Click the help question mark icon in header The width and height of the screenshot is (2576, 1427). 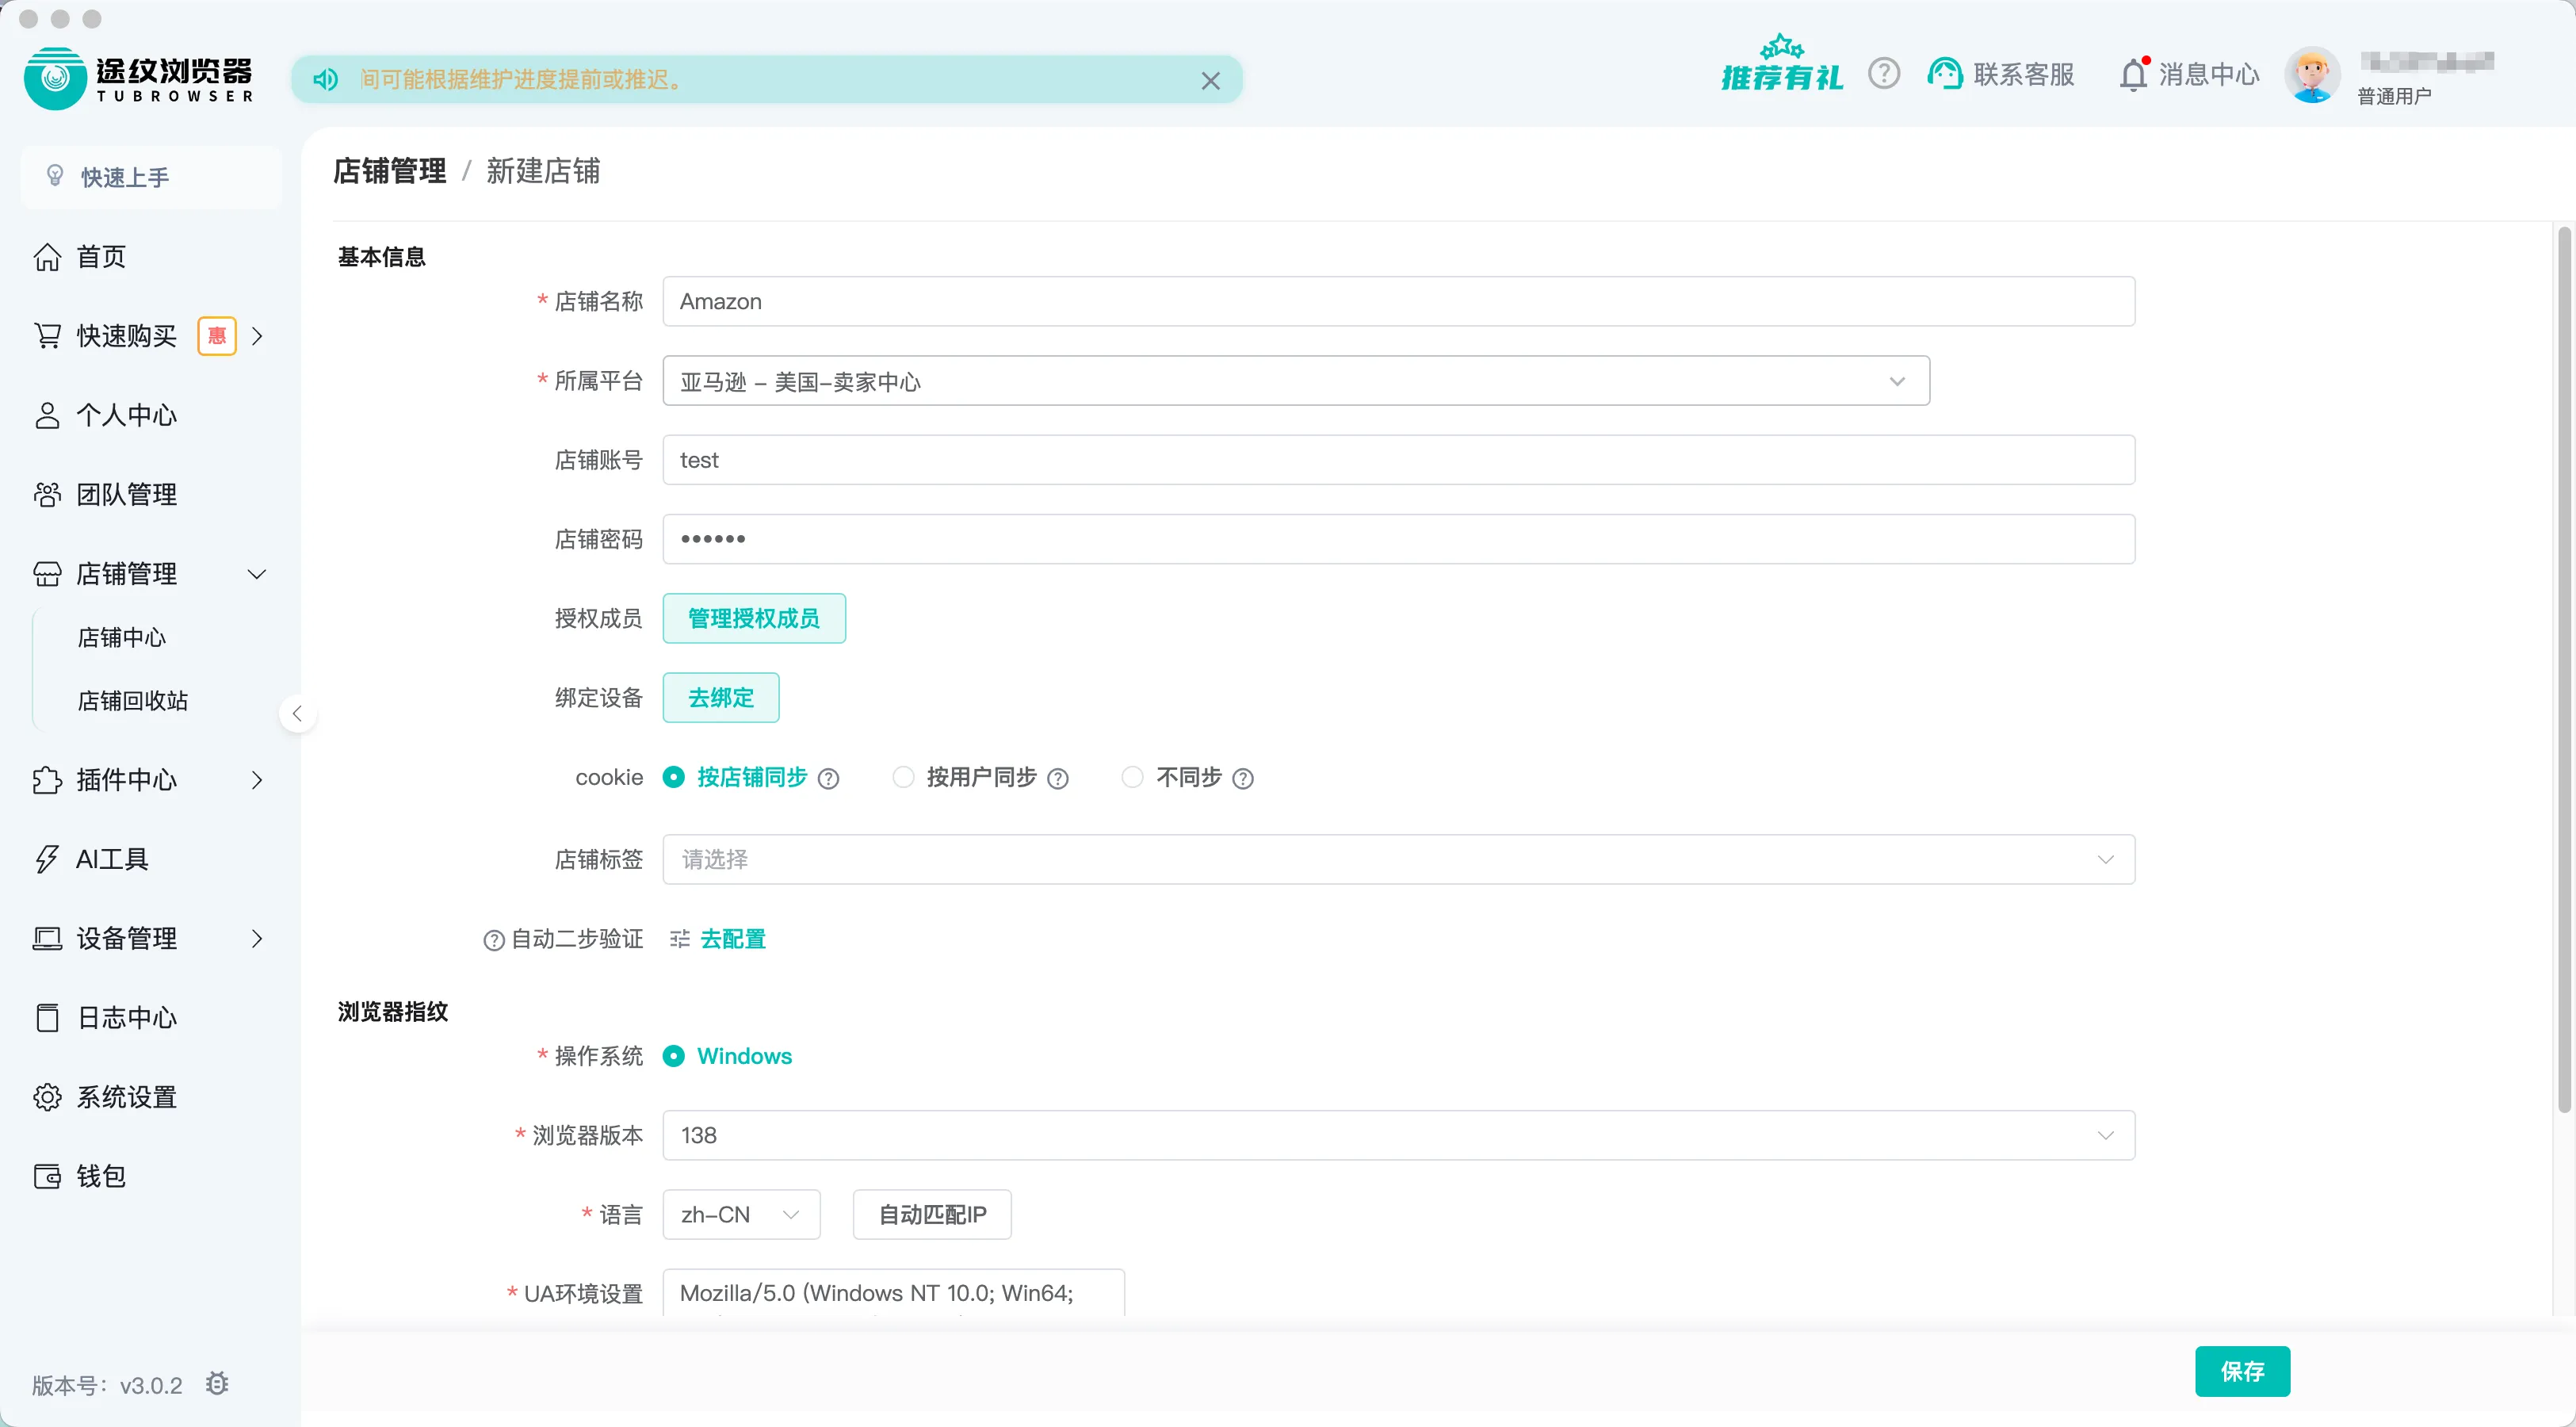(x=1883, y=74)
